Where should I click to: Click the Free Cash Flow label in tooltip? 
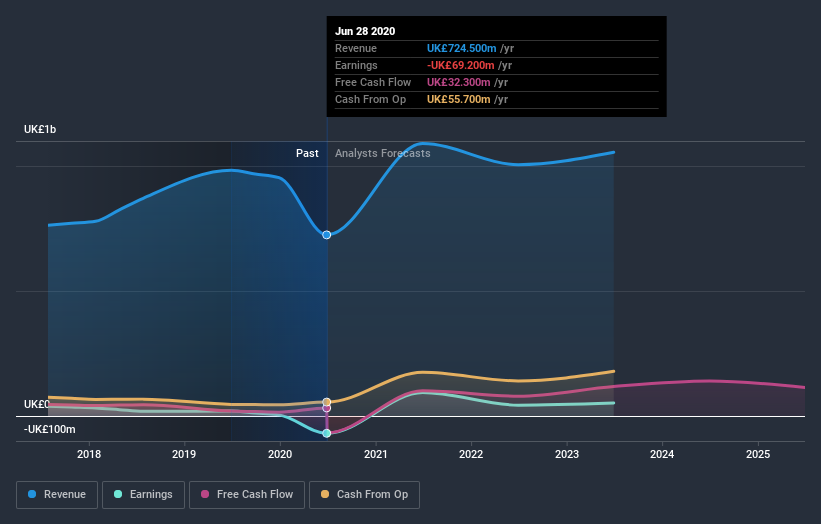[x=373, y=82]
